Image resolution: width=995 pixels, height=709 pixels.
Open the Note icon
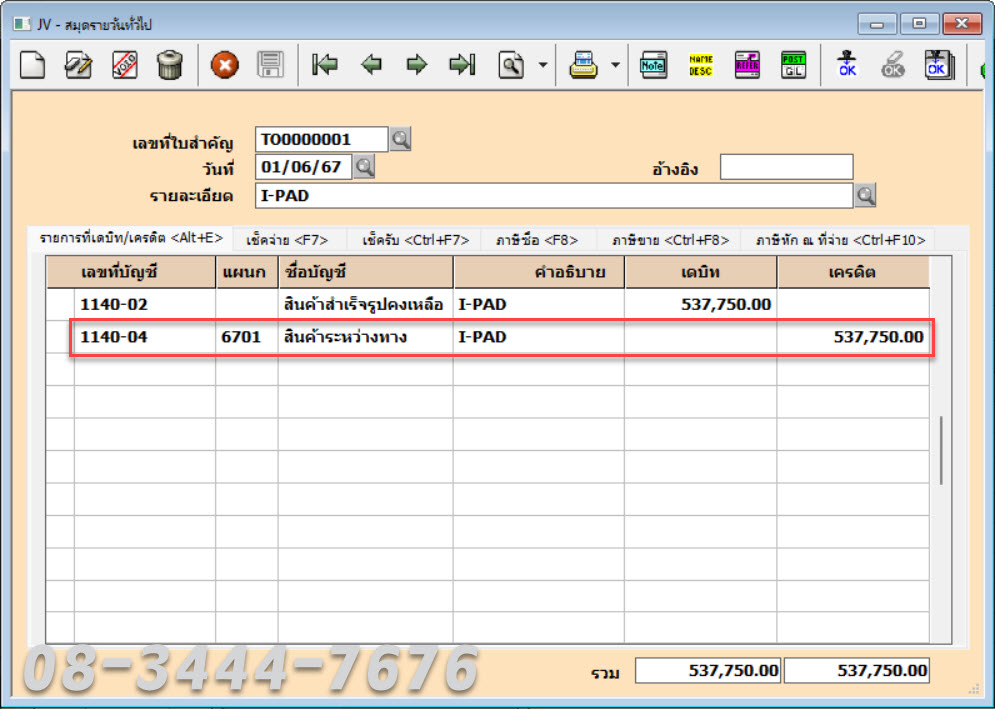pyautogui.click(x=654, y=65)
